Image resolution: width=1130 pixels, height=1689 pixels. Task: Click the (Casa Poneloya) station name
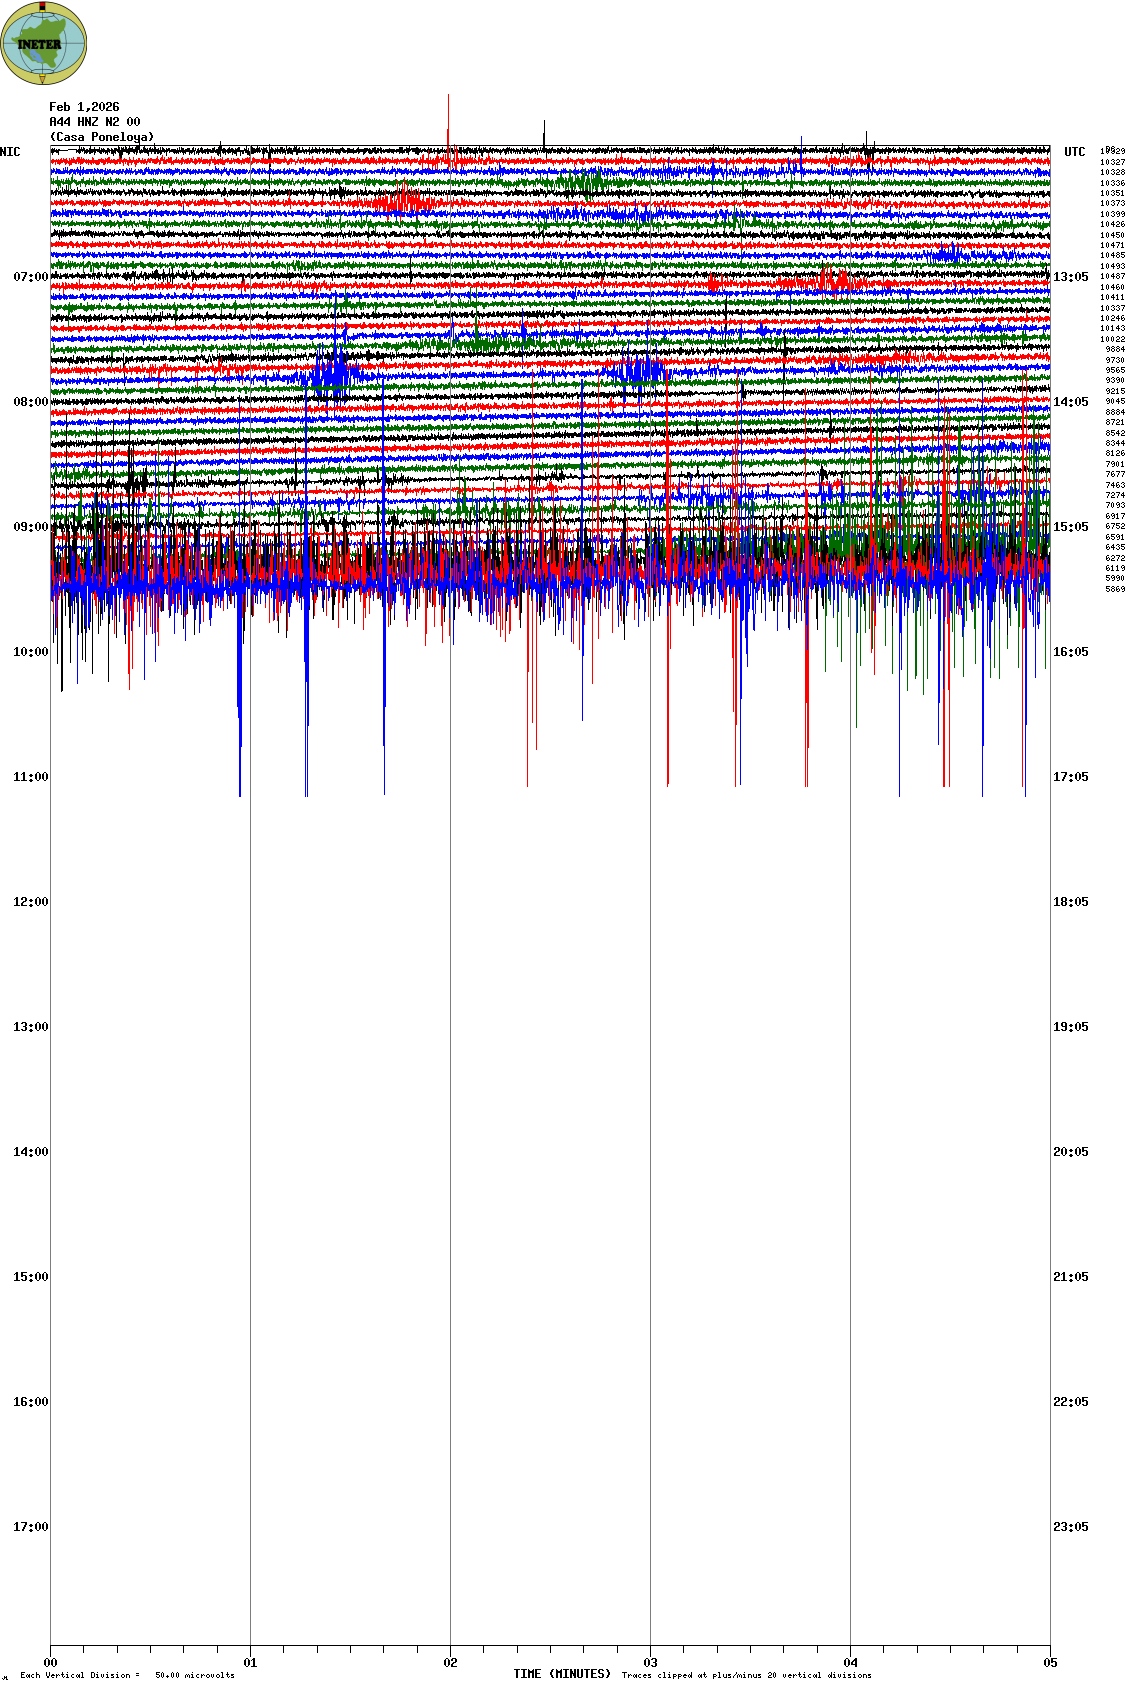pos(102,137)
